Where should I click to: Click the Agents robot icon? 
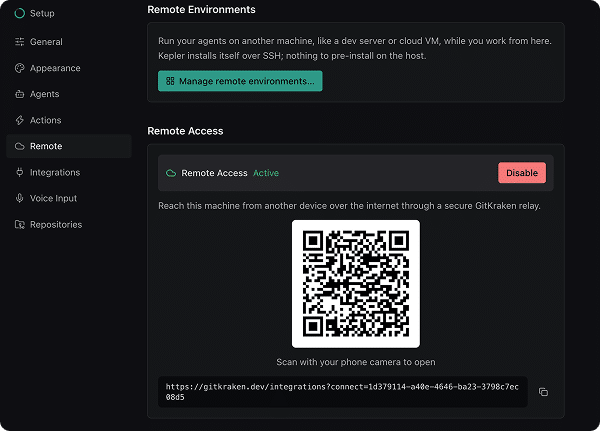pos(20,94)
